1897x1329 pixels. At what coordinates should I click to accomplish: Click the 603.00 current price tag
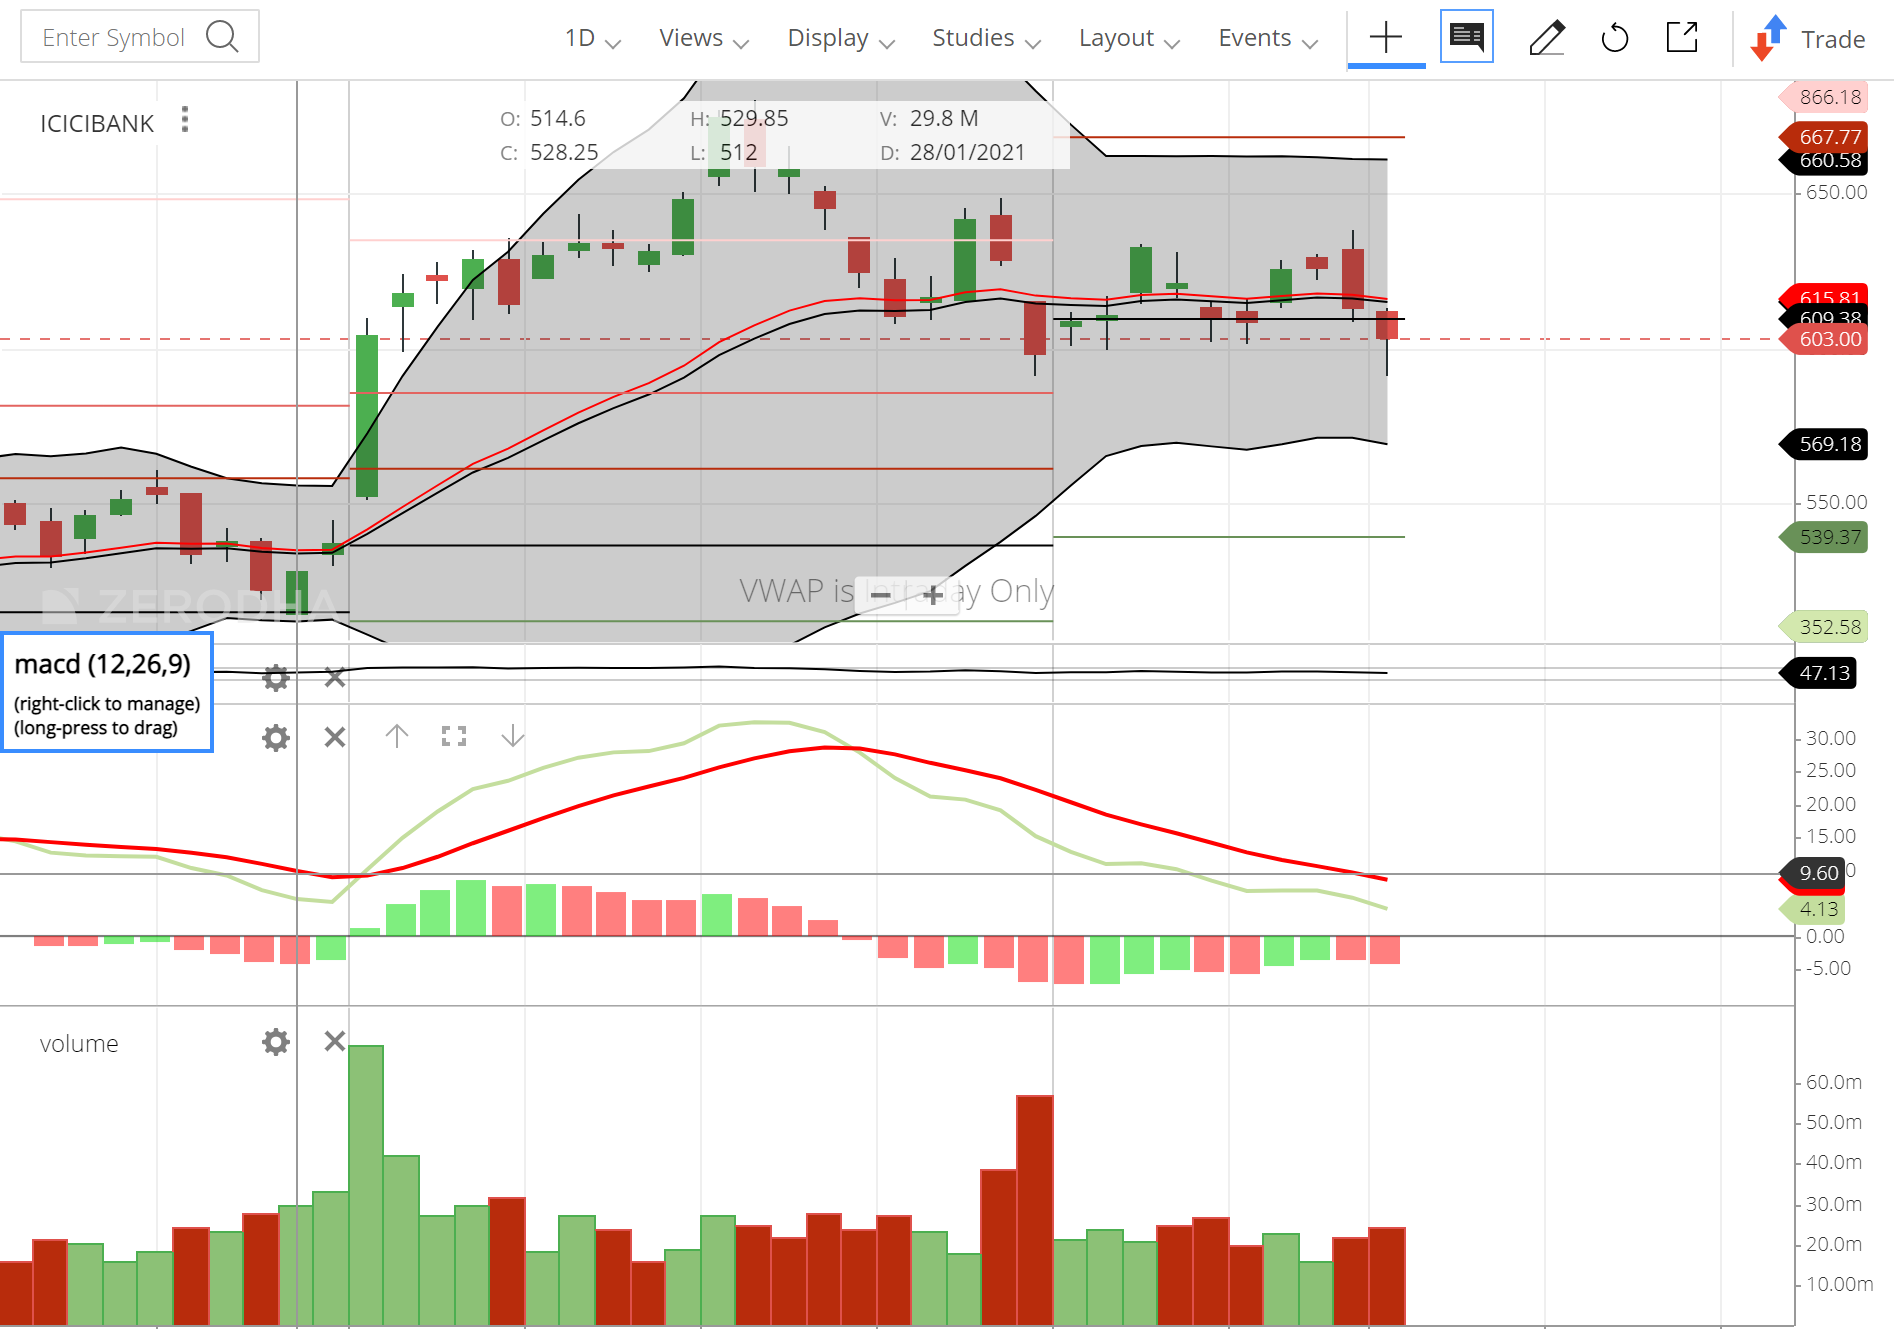[x=1823, y=339]
